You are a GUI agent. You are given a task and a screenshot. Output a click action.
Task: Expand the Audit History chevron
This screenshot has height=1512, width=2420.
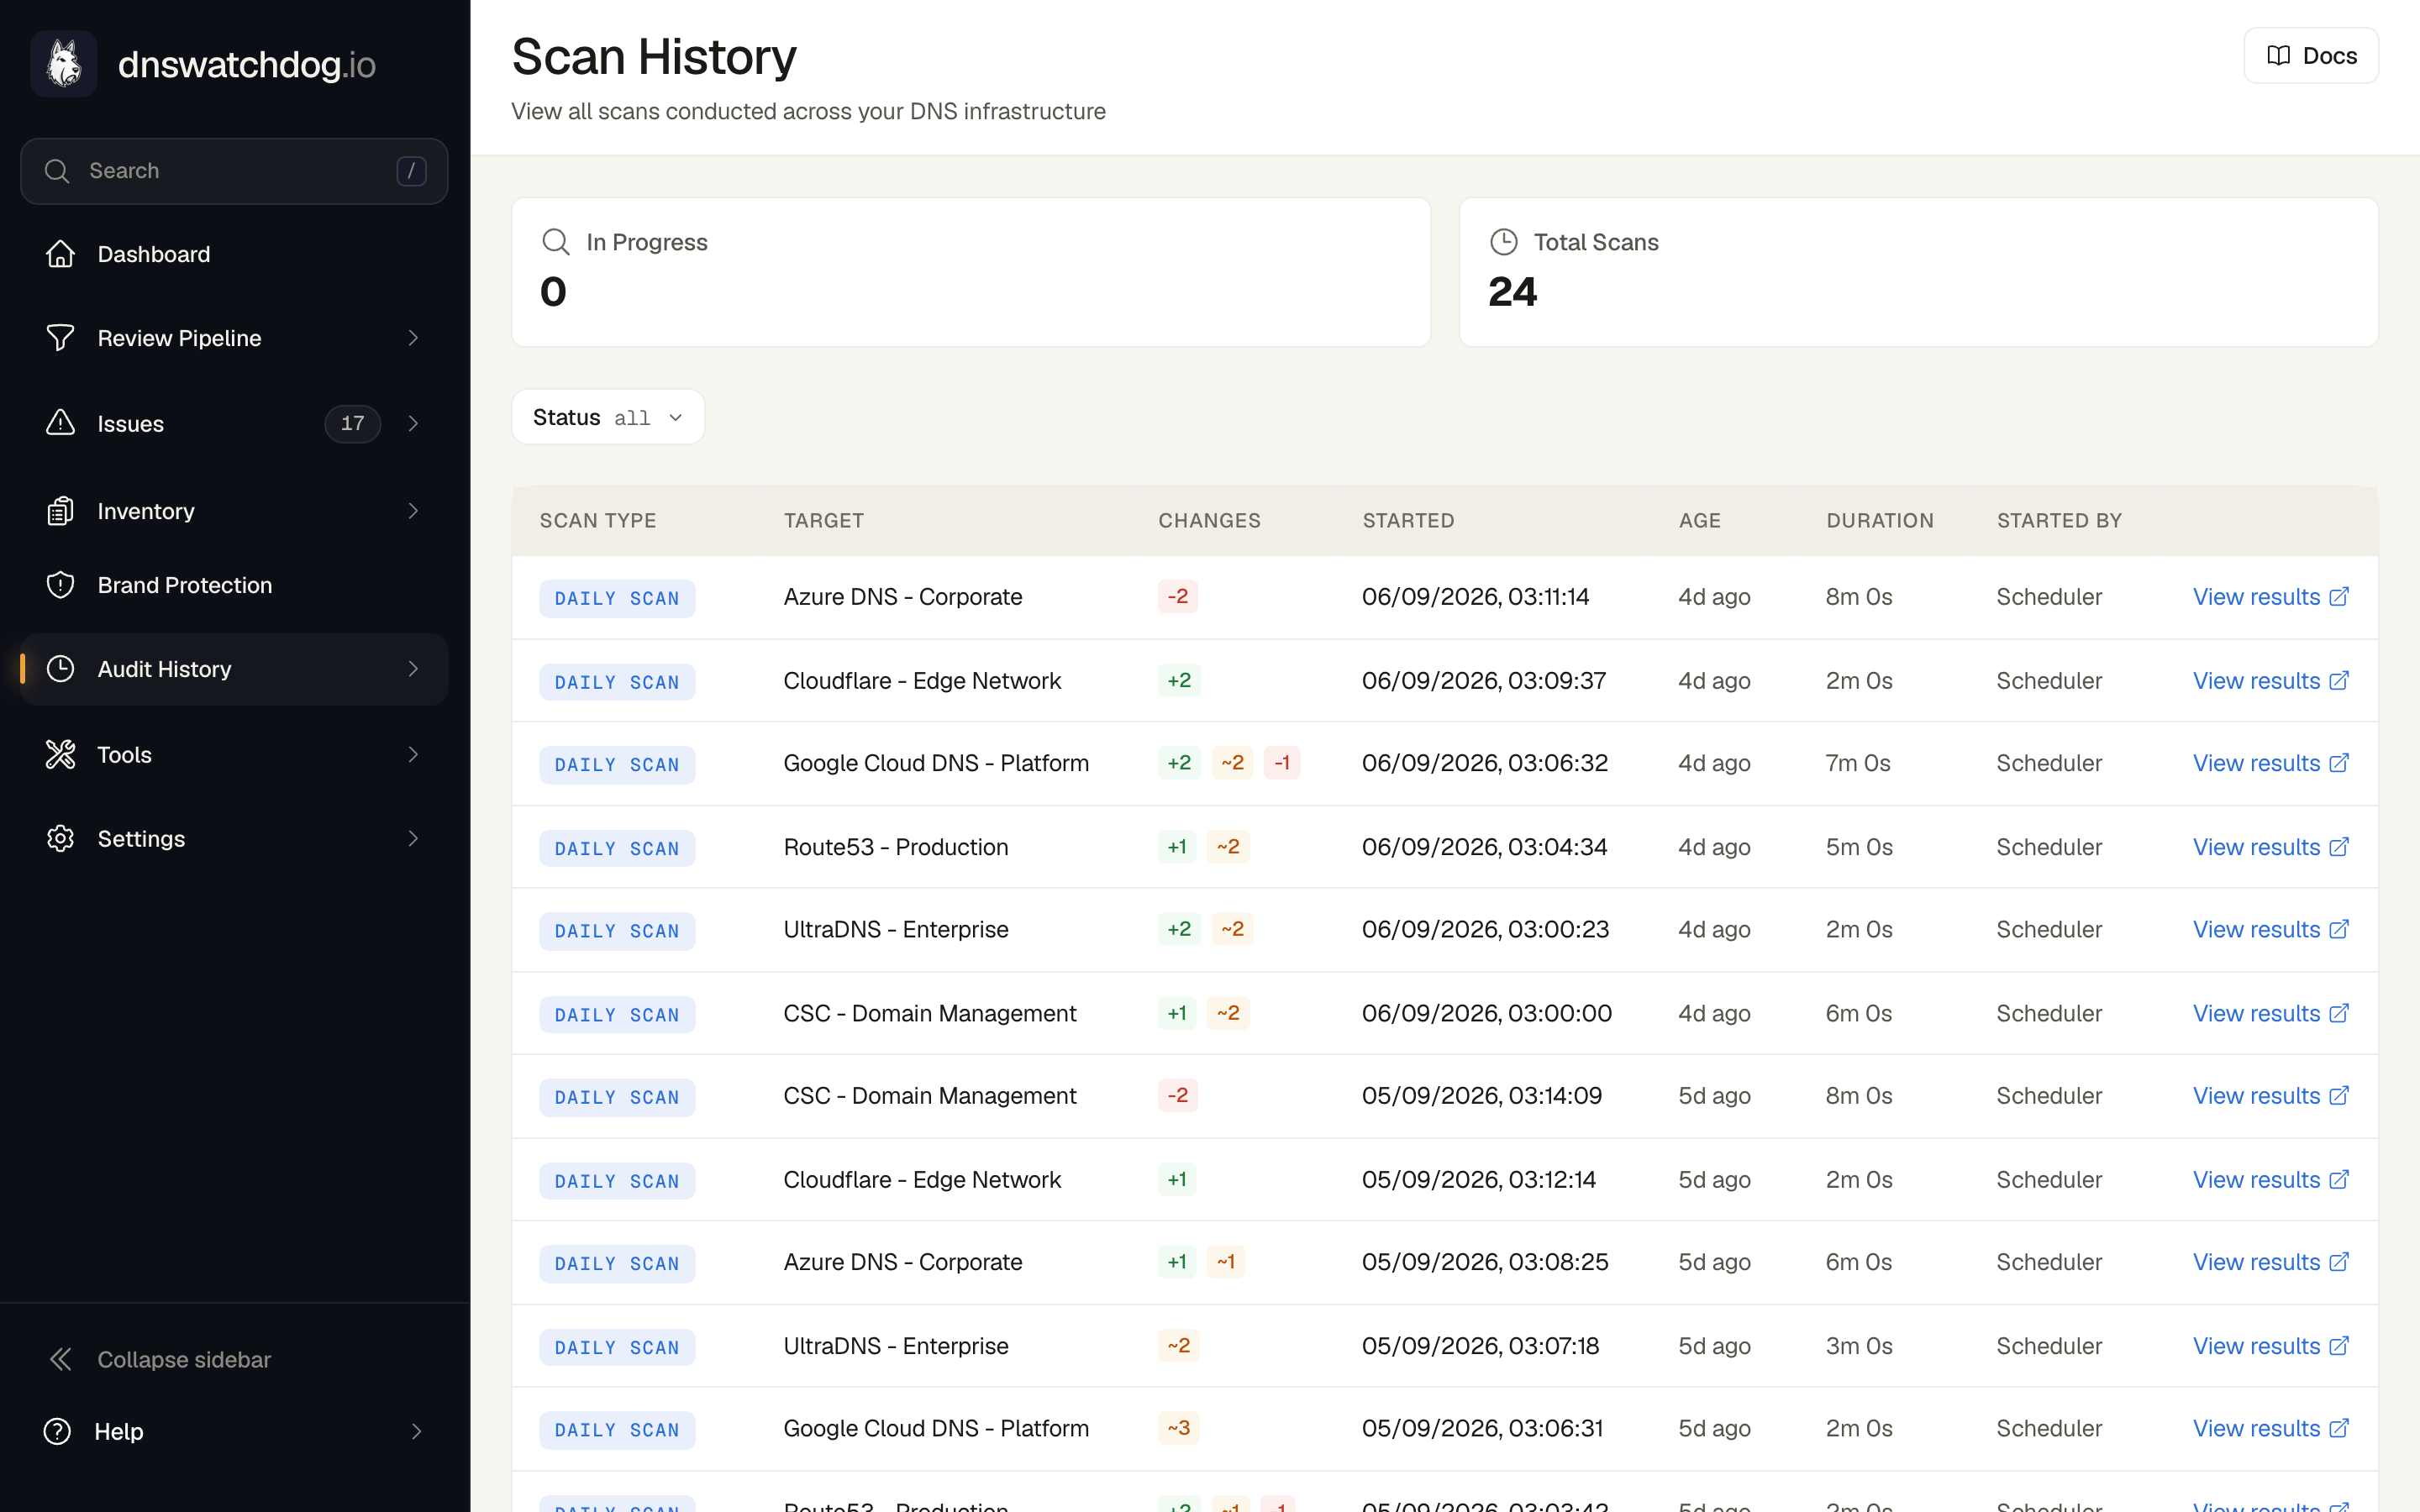[413, 669]
